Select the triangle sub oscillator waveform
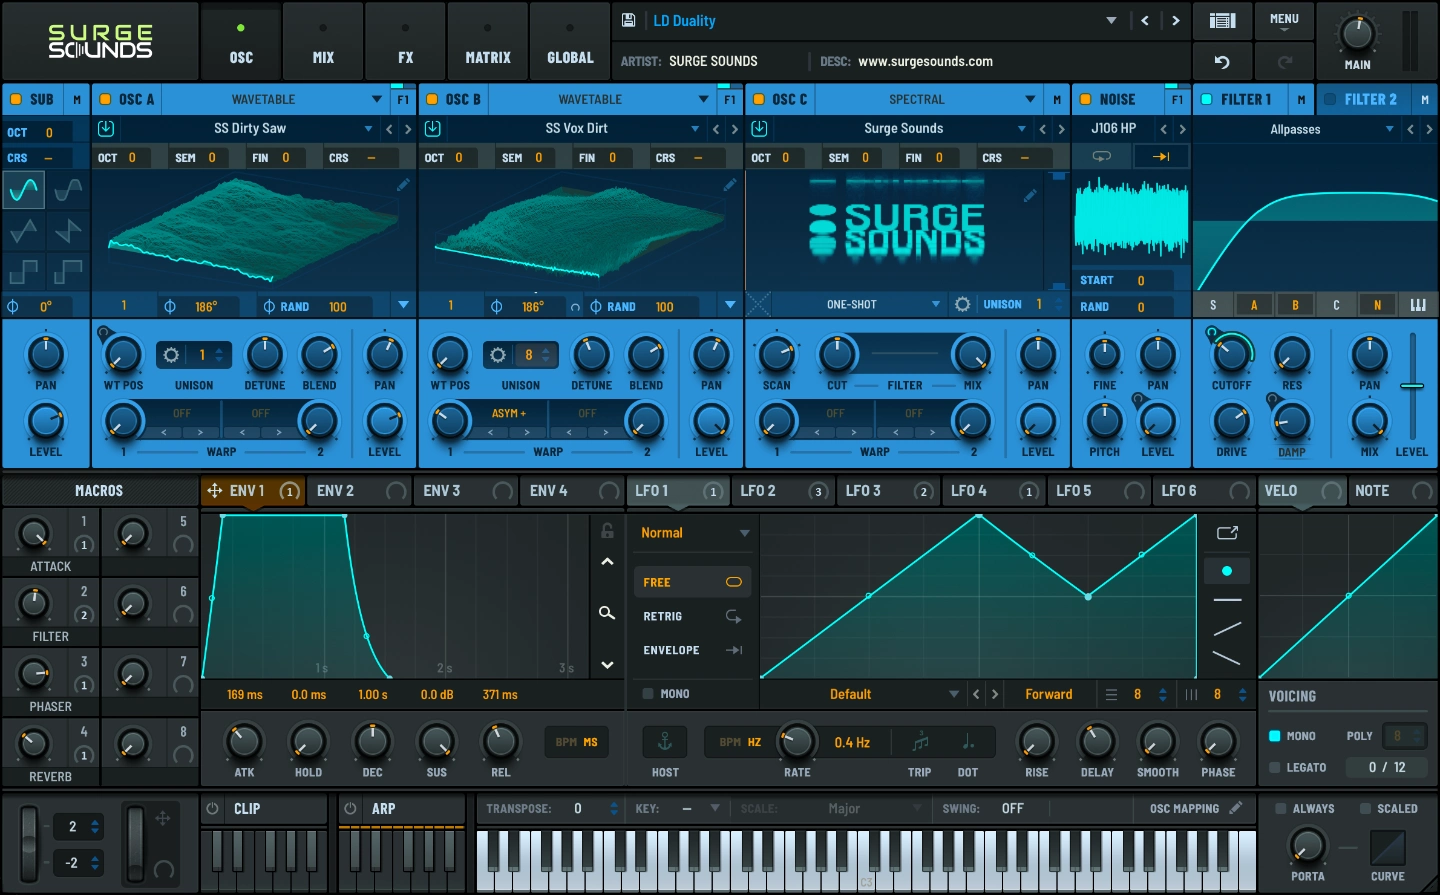The height and width of the screenshot is (895, 1440). click(24, 231)
